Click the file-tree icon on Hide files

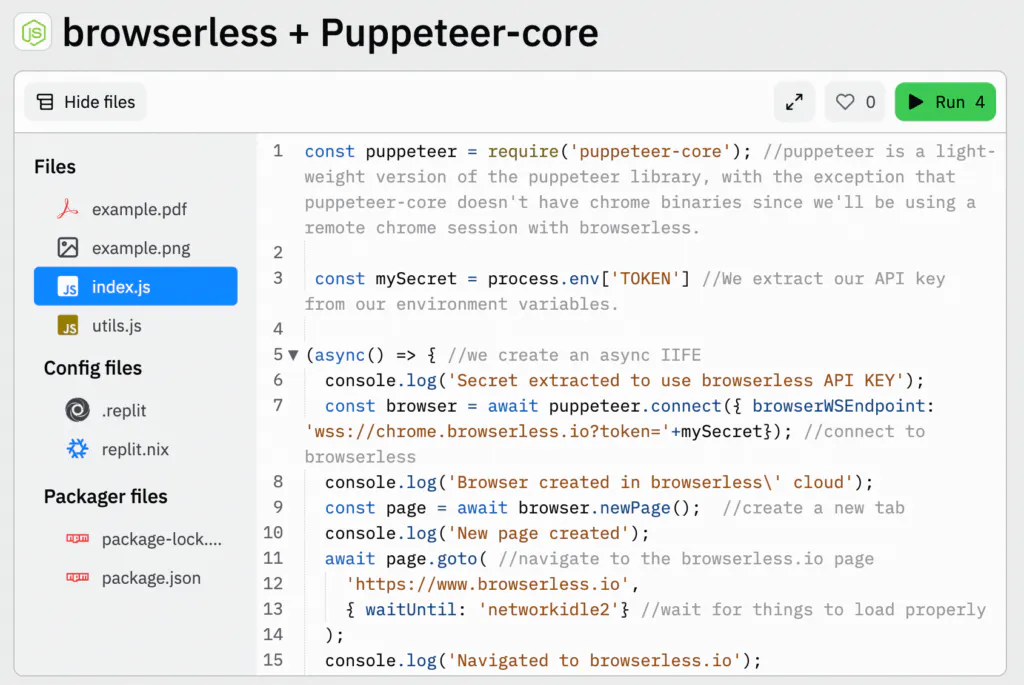tap(45, 102)
